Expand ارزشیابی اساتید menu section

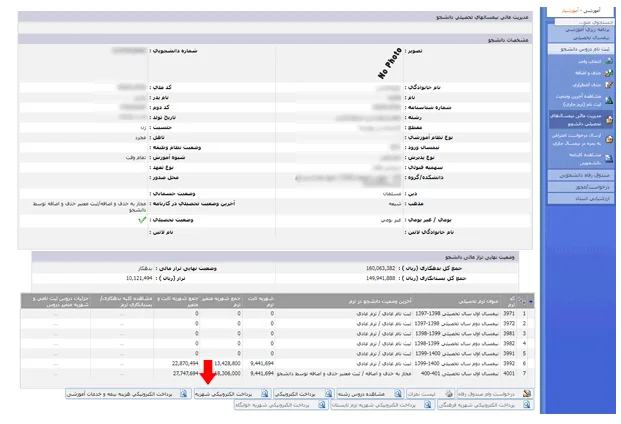(581, 198)
